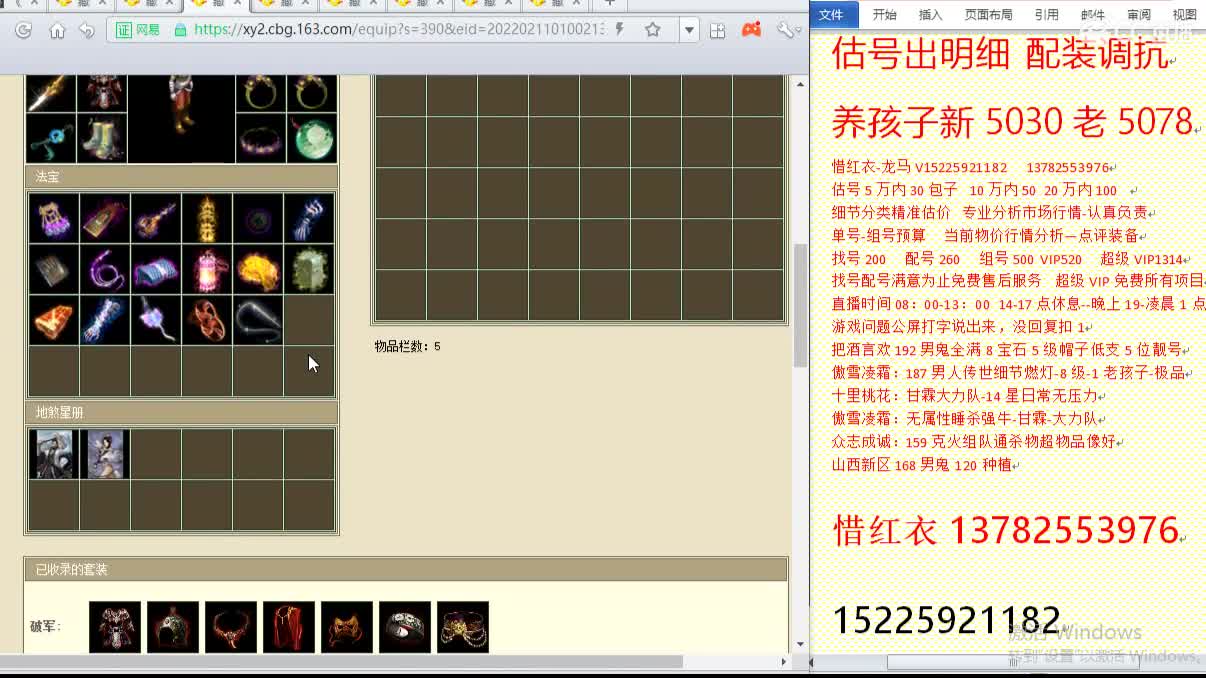Click the phone number 15225921182 at bottom

coord(946,620)
